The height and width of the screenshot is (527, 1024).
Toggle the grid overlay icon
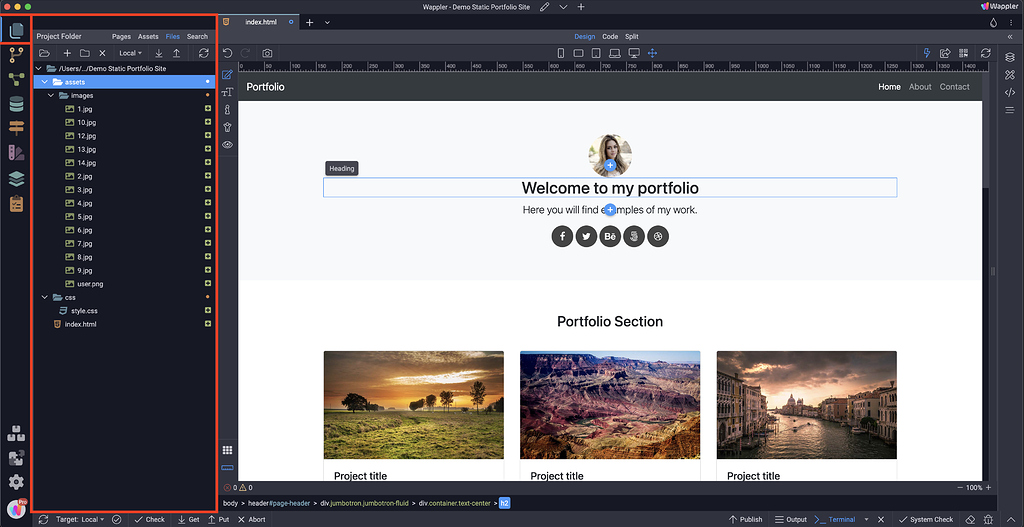(x=227, y=450)
